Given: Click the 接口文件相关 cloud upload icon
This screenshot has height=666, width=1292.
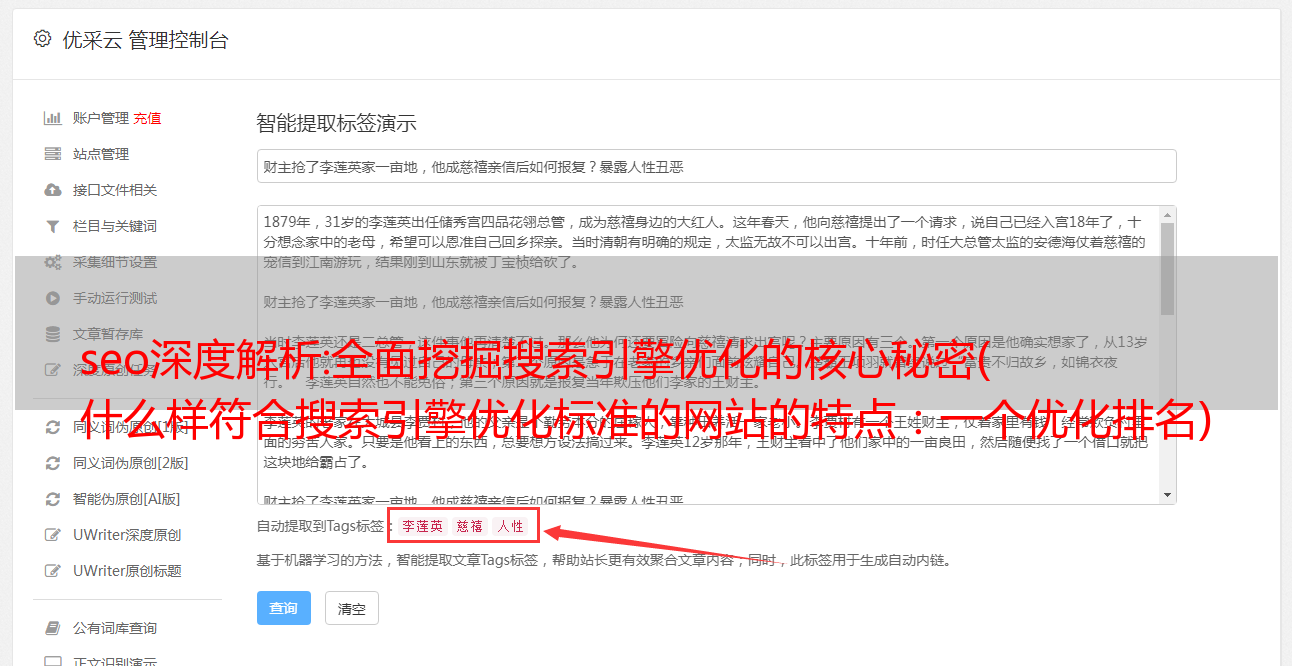Looking at the screenshot, I should click(53, 190).
